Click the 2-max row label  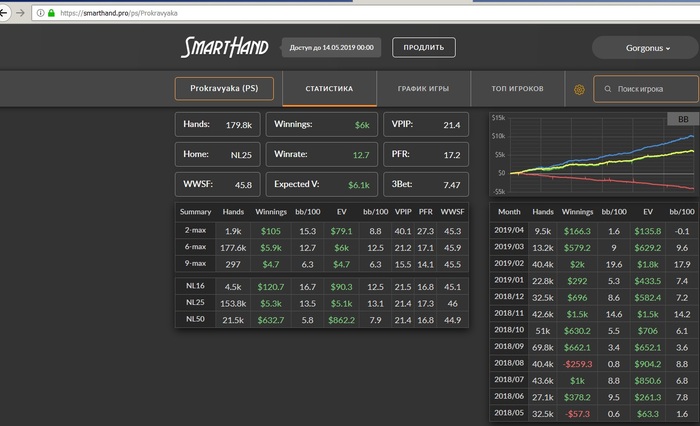point(195,230)
